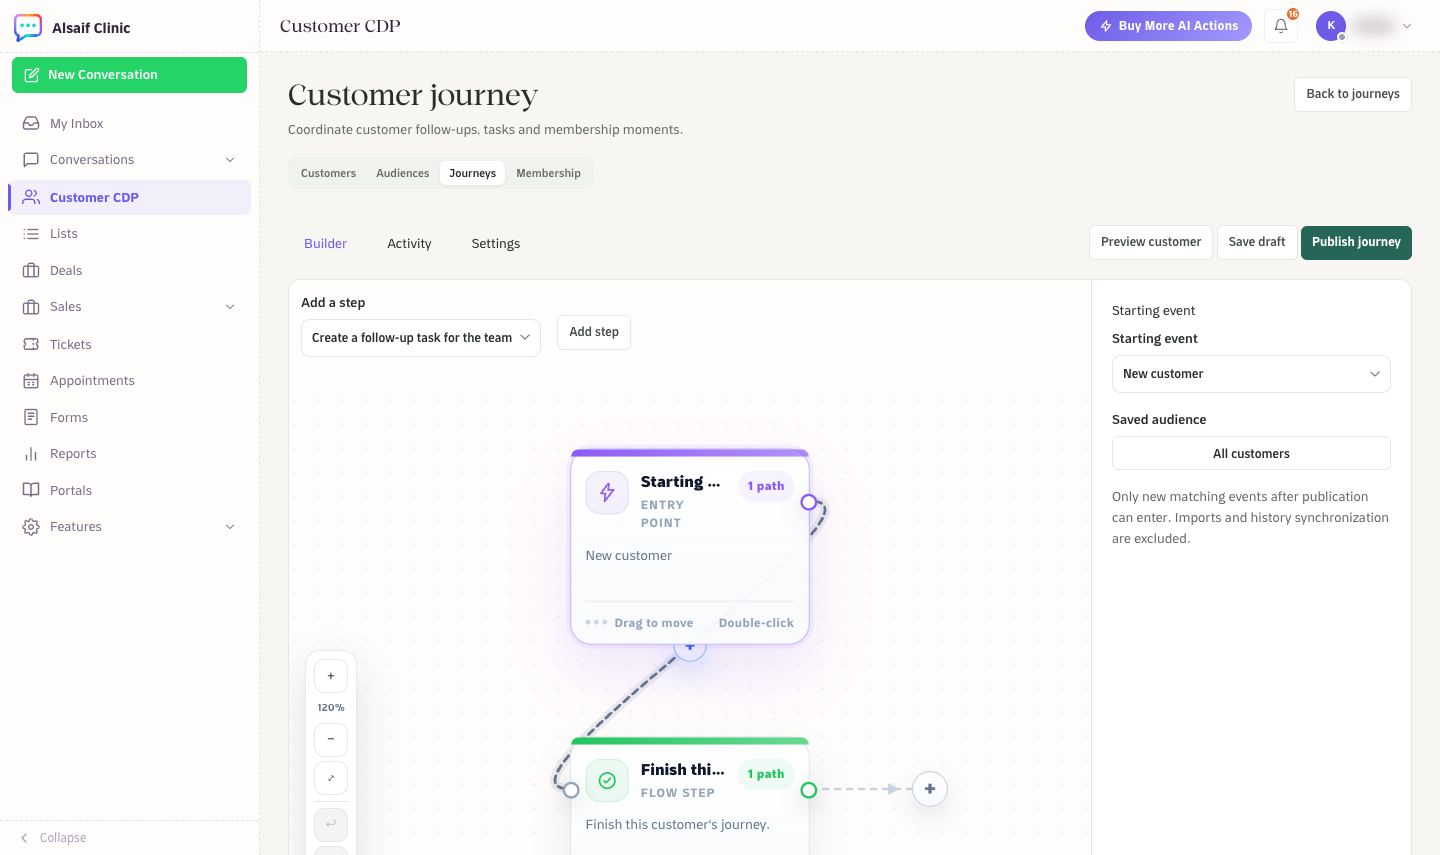Click the K user avatar
The height and width of the screenshot is (855, 1440).
point(1331,26)
